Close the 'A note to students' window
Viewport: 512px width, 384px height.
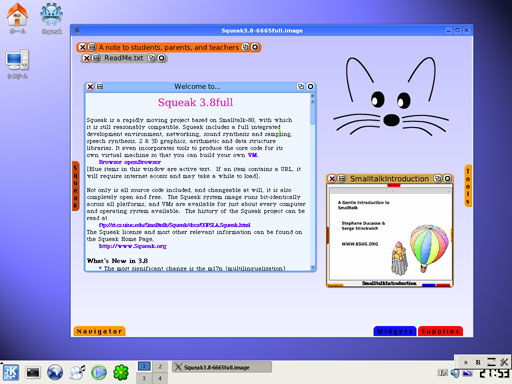click(x=83, y=47)
